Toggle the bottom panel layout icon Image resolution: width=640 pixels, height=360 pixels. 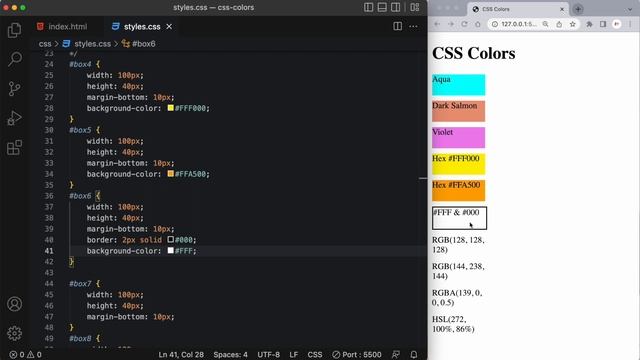382,7
